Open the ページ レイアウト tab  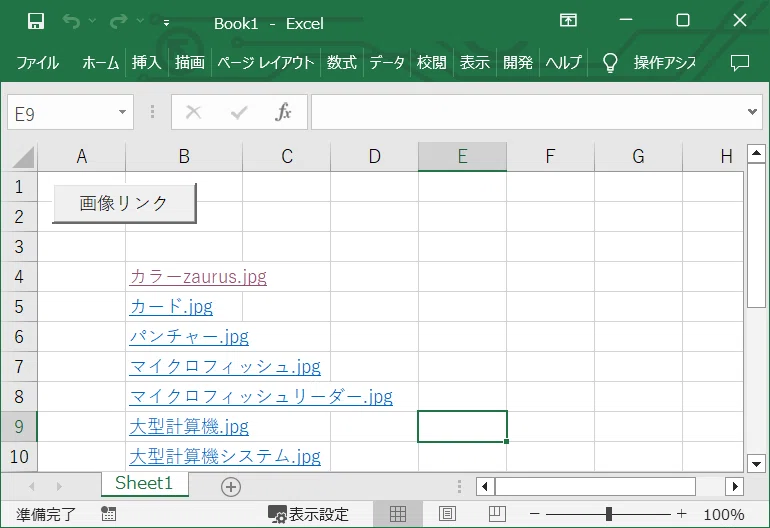(266, 63)
